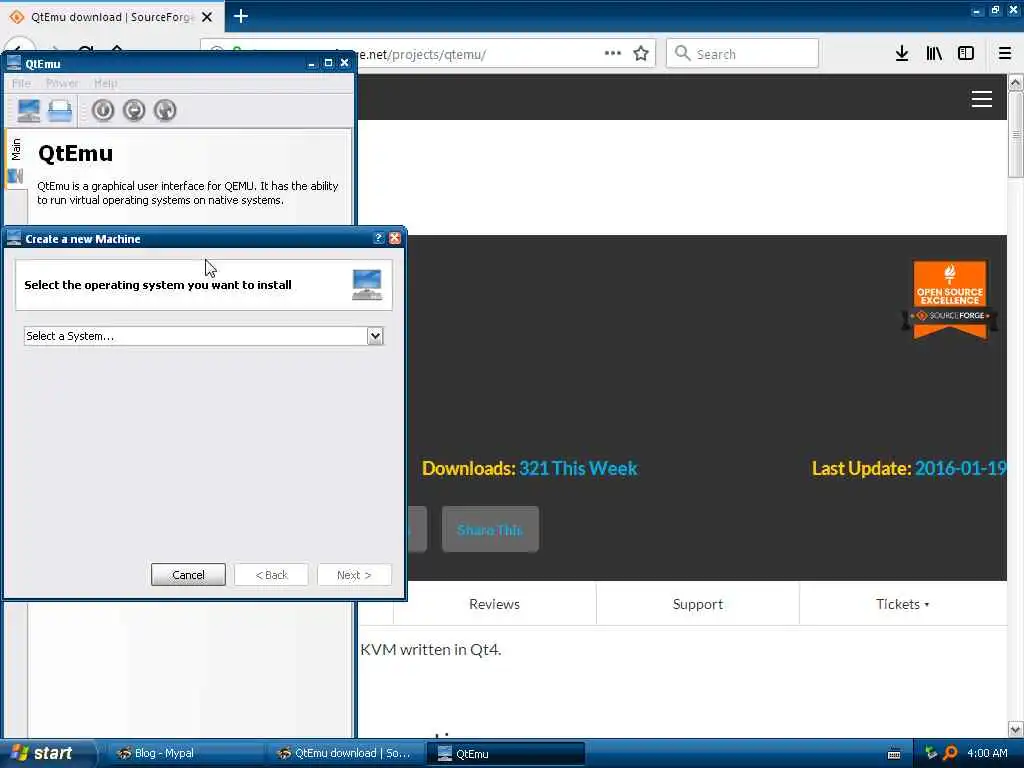Screen dimensions: 1024x768
Task: Click the 2016-01-19 last update link
Action: 960,468
